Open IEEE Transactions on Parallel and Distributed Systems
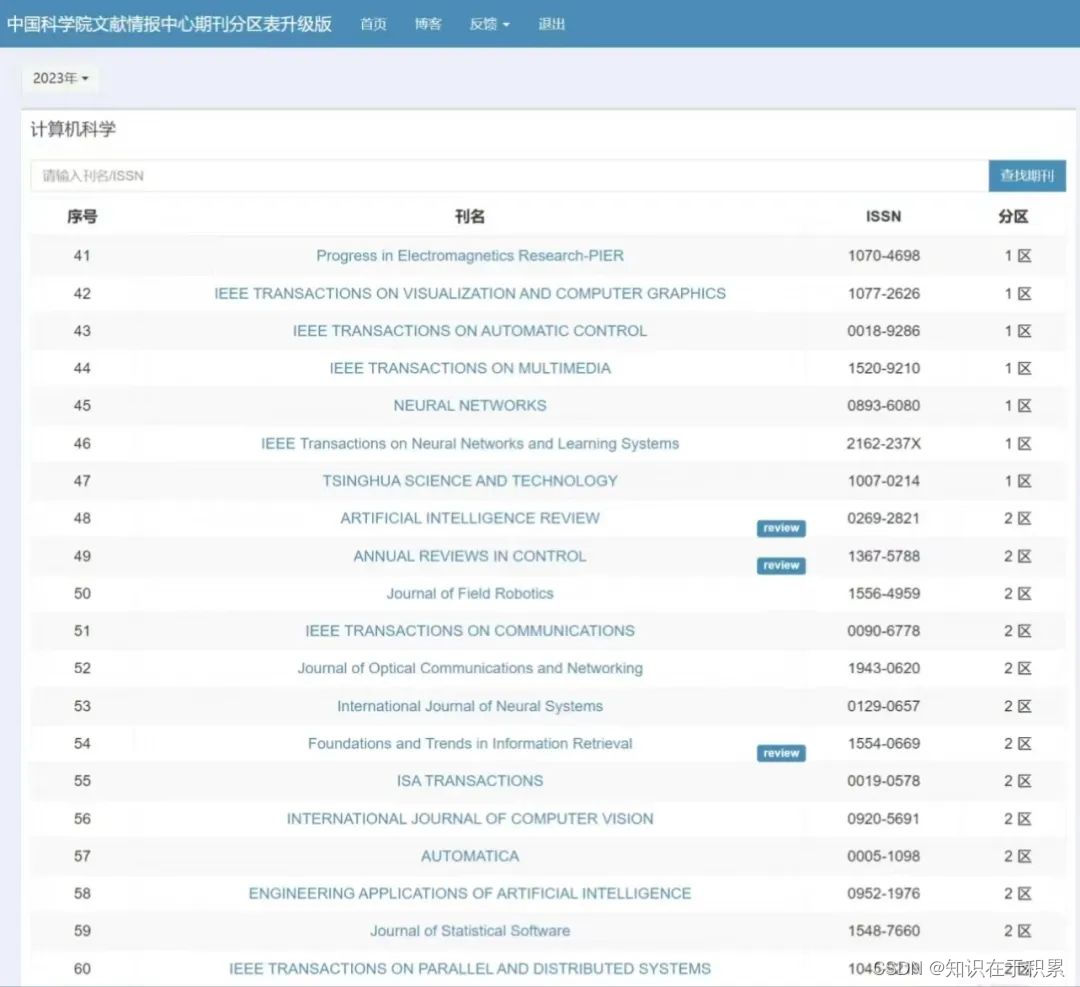 click(470, 968)
